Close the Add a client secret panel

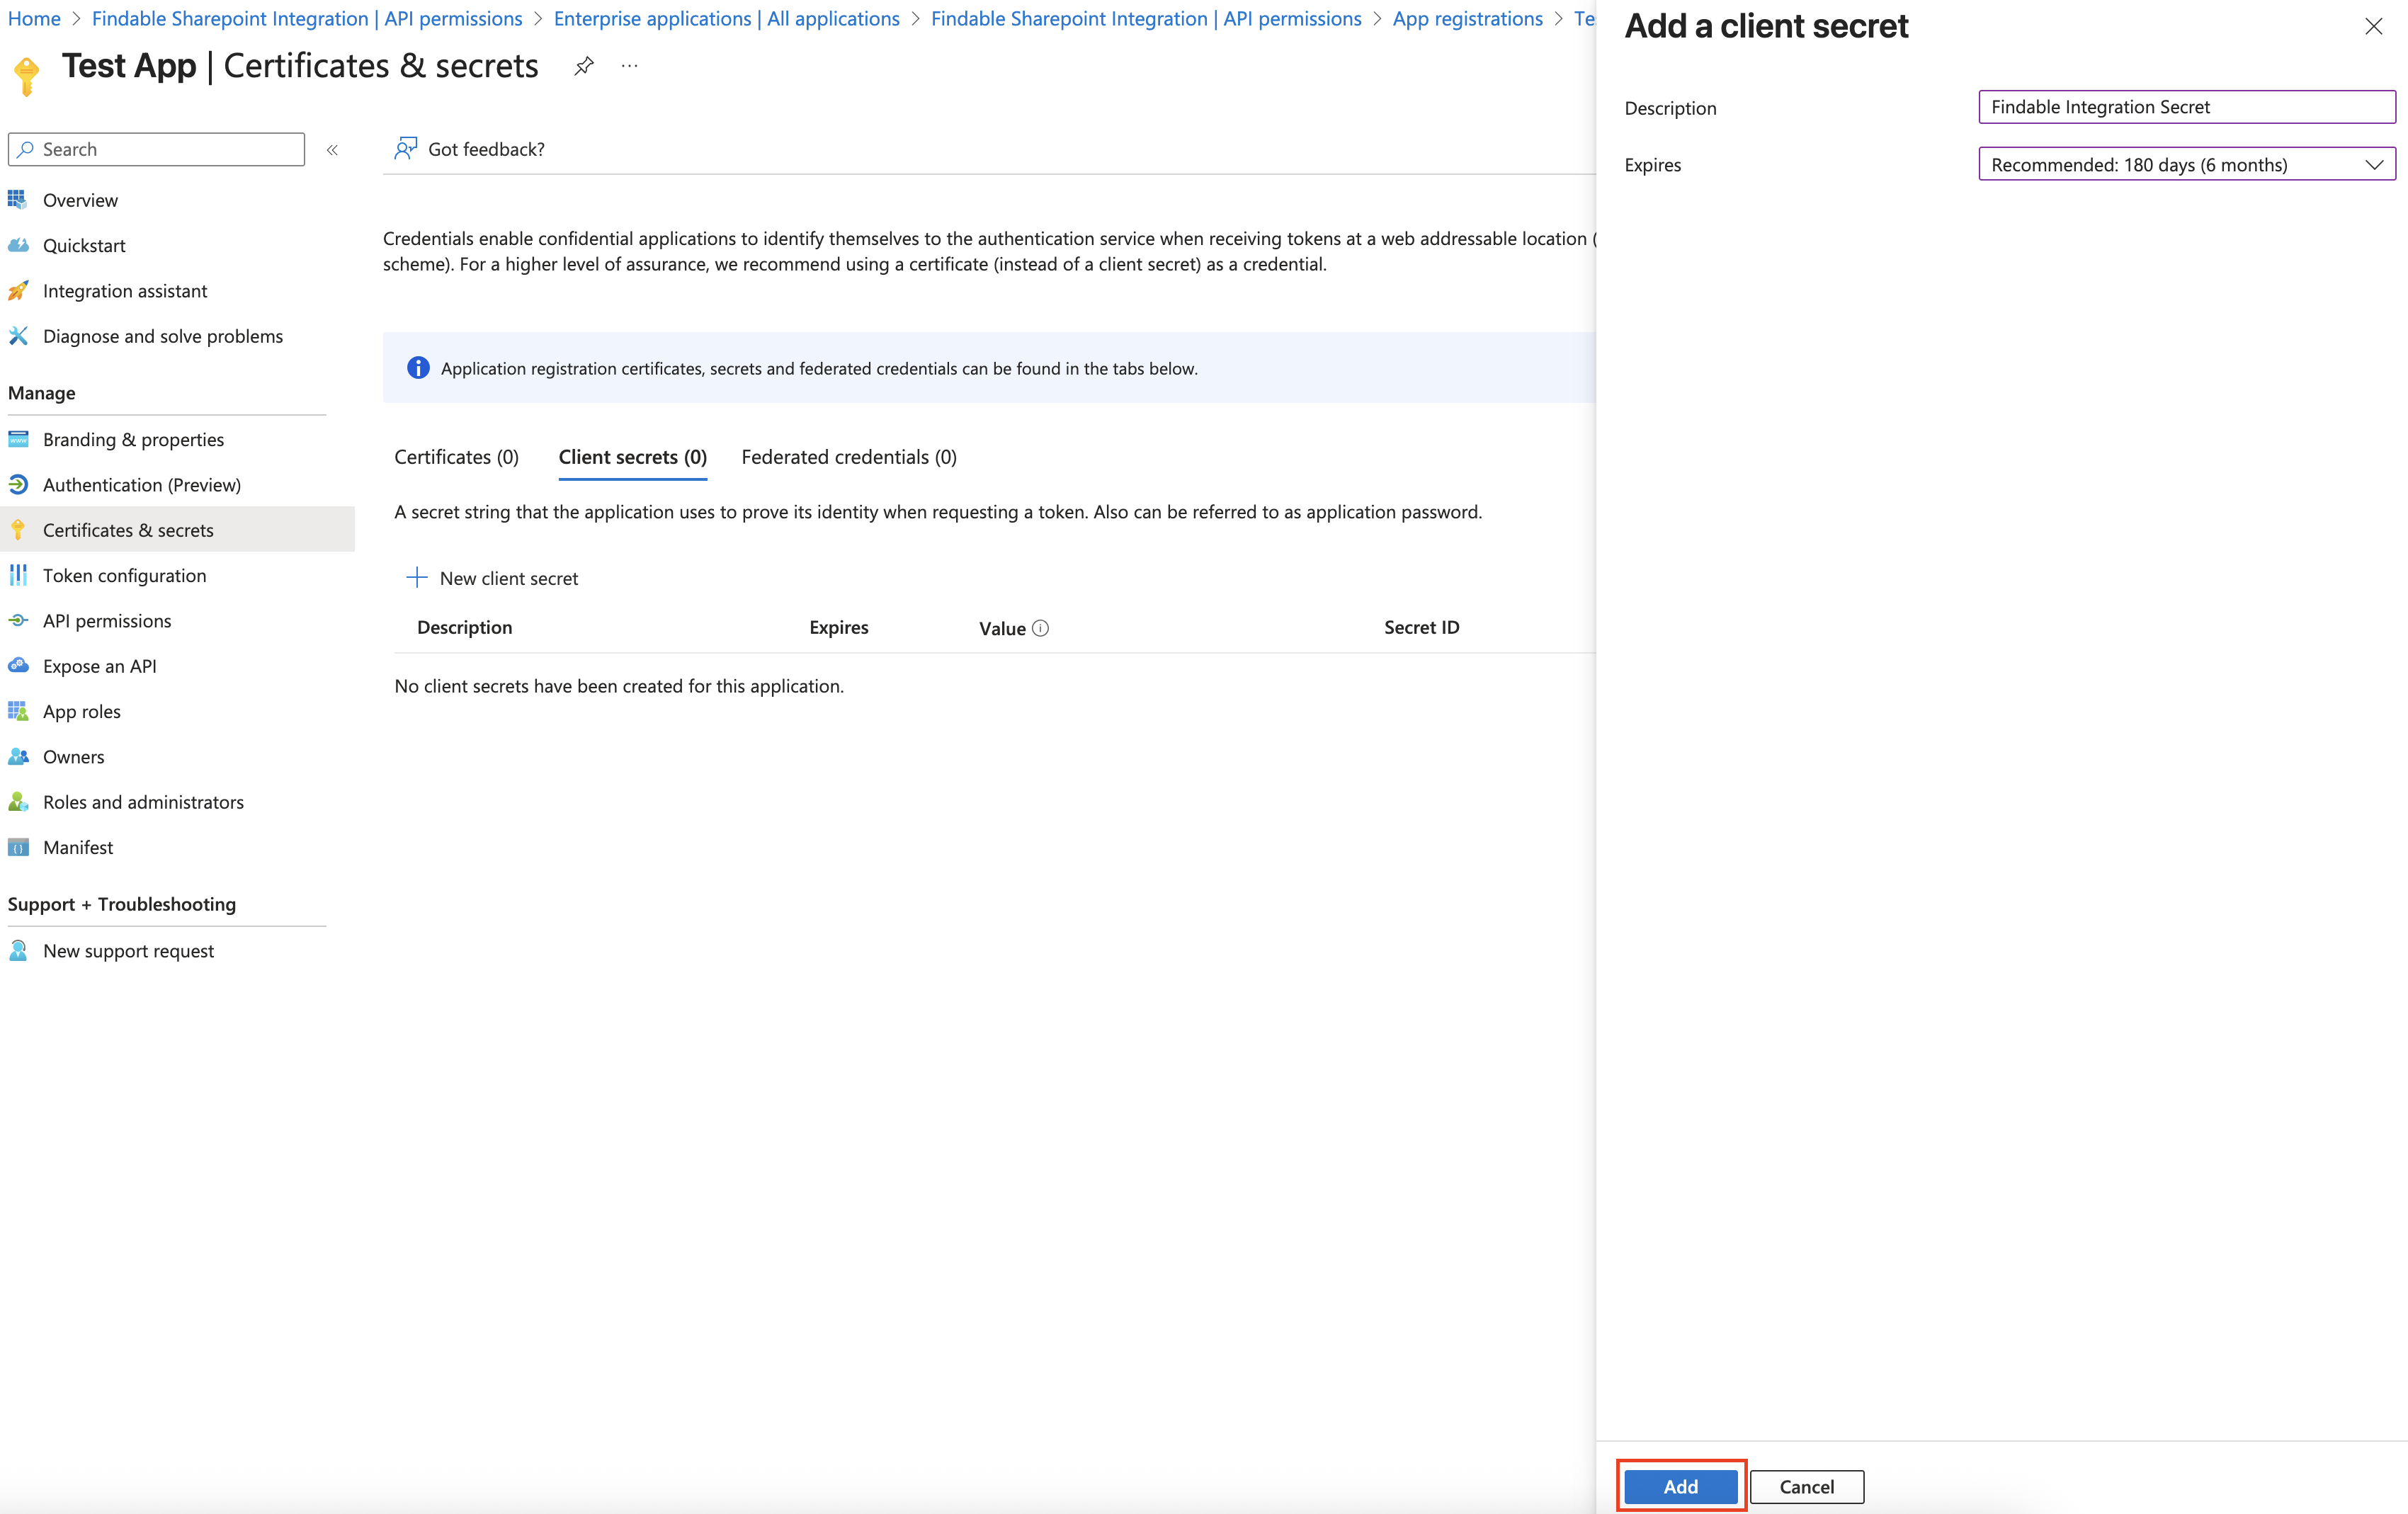click(2373, 27)
